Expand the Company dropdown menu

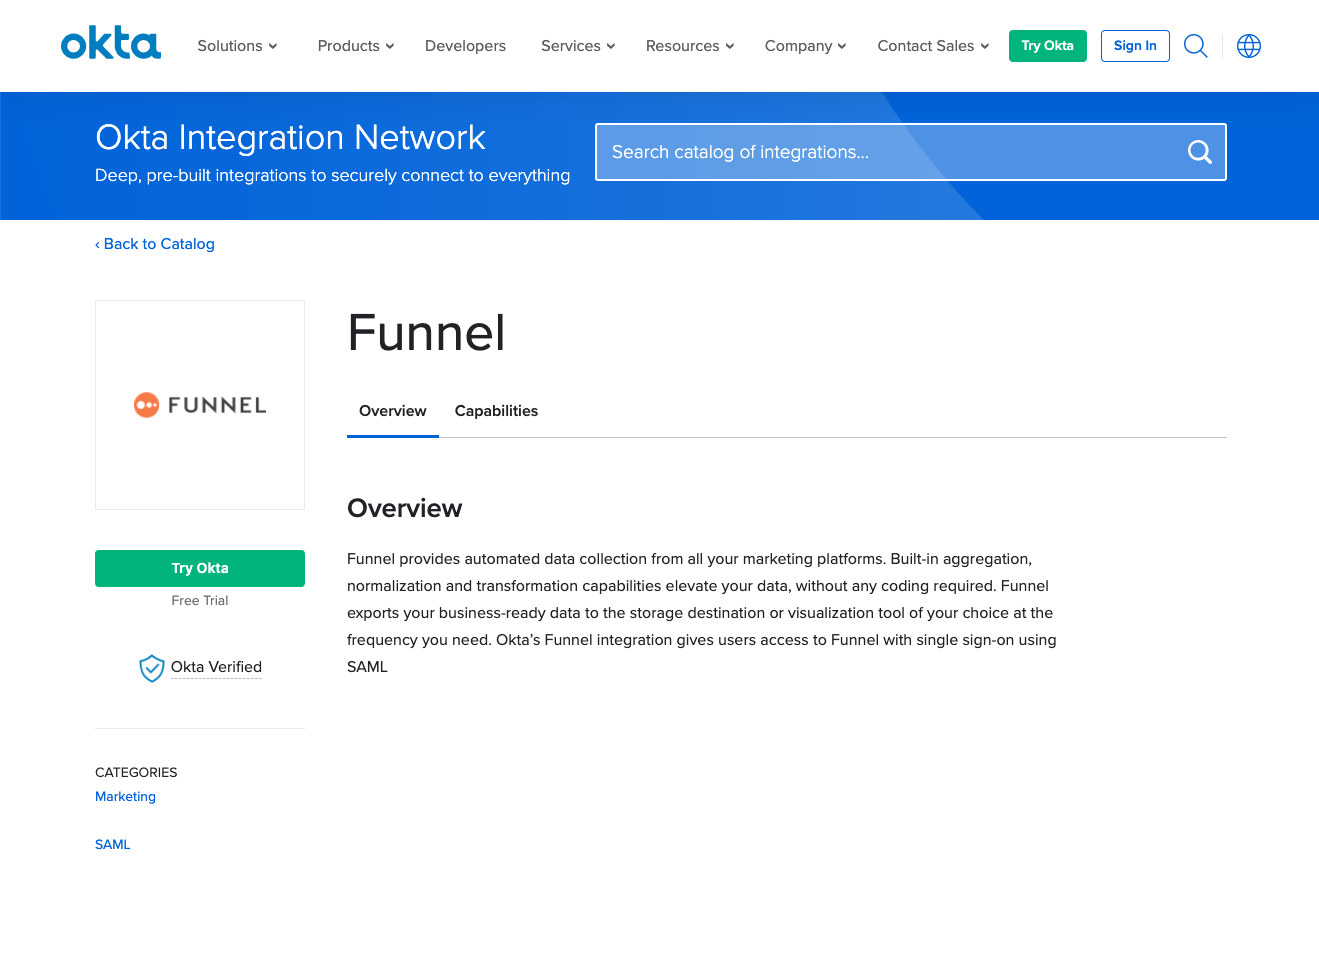tap(805, 46)
